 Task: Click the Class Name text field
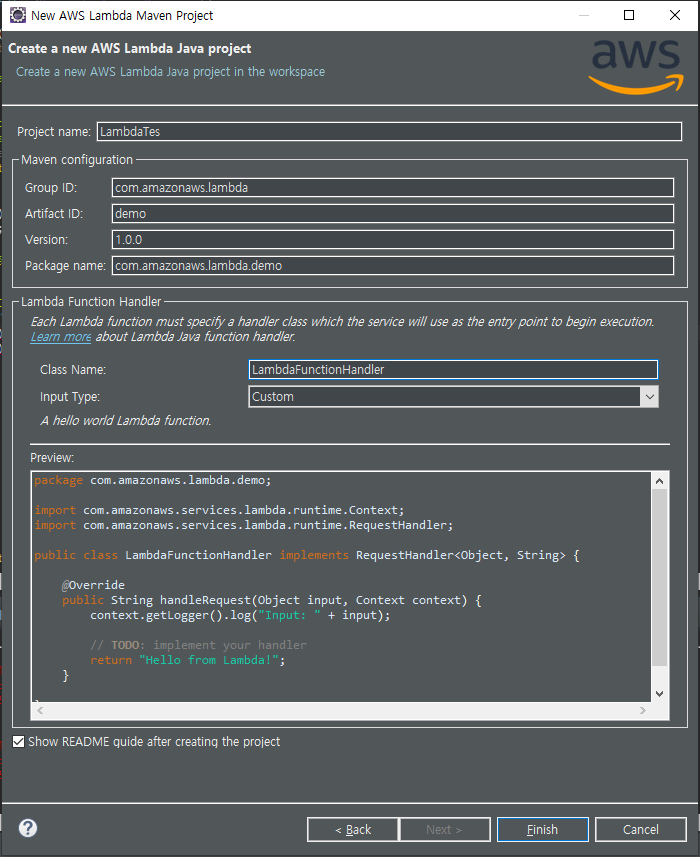click(453, 369)
